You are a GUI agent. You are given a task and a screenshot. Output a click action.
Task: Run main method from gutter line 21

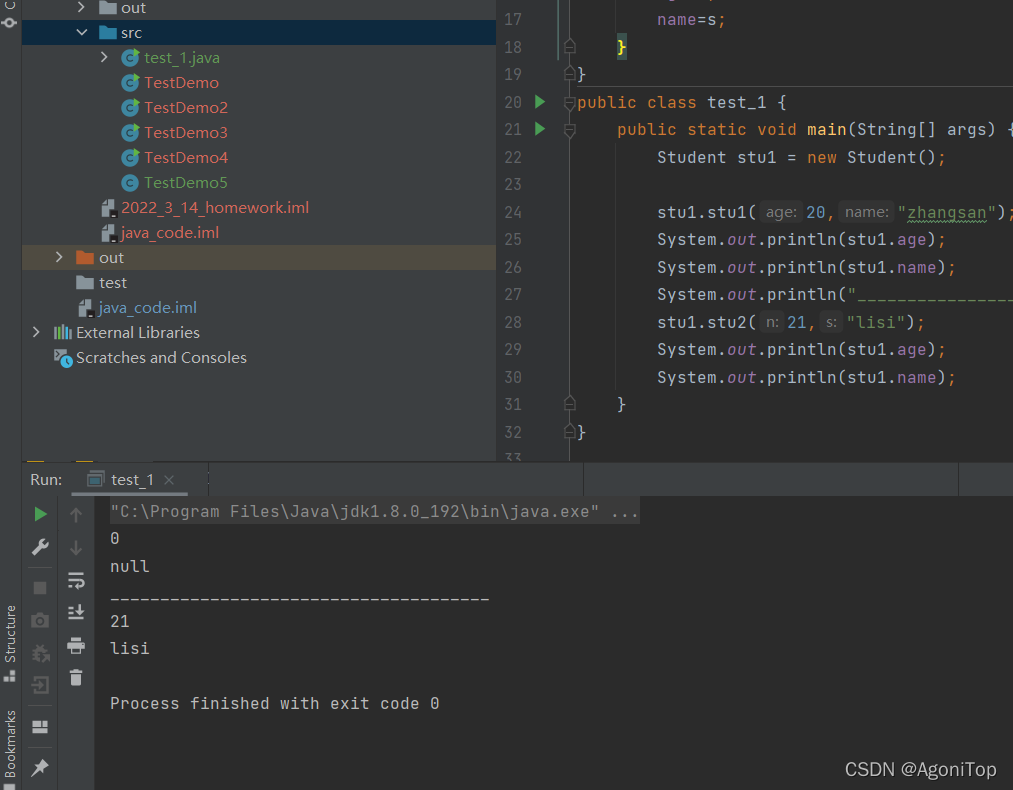[540, 129]
